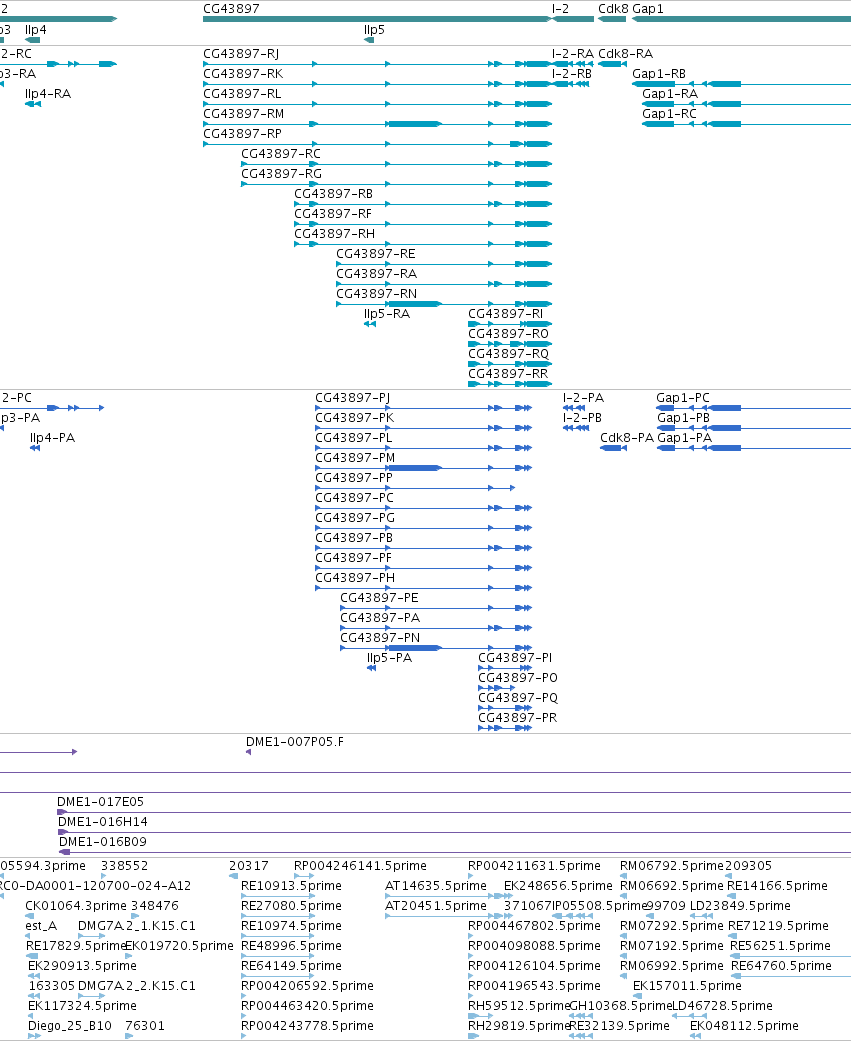The width and height of the screenshot is (851, 1041).
Task: Click the Cdk8 gene label
Action: [613, 9]
